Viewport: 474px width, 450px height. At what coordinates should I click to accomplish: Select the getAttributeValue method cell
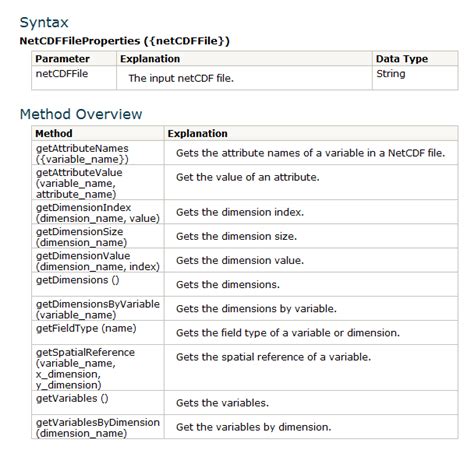98,183
